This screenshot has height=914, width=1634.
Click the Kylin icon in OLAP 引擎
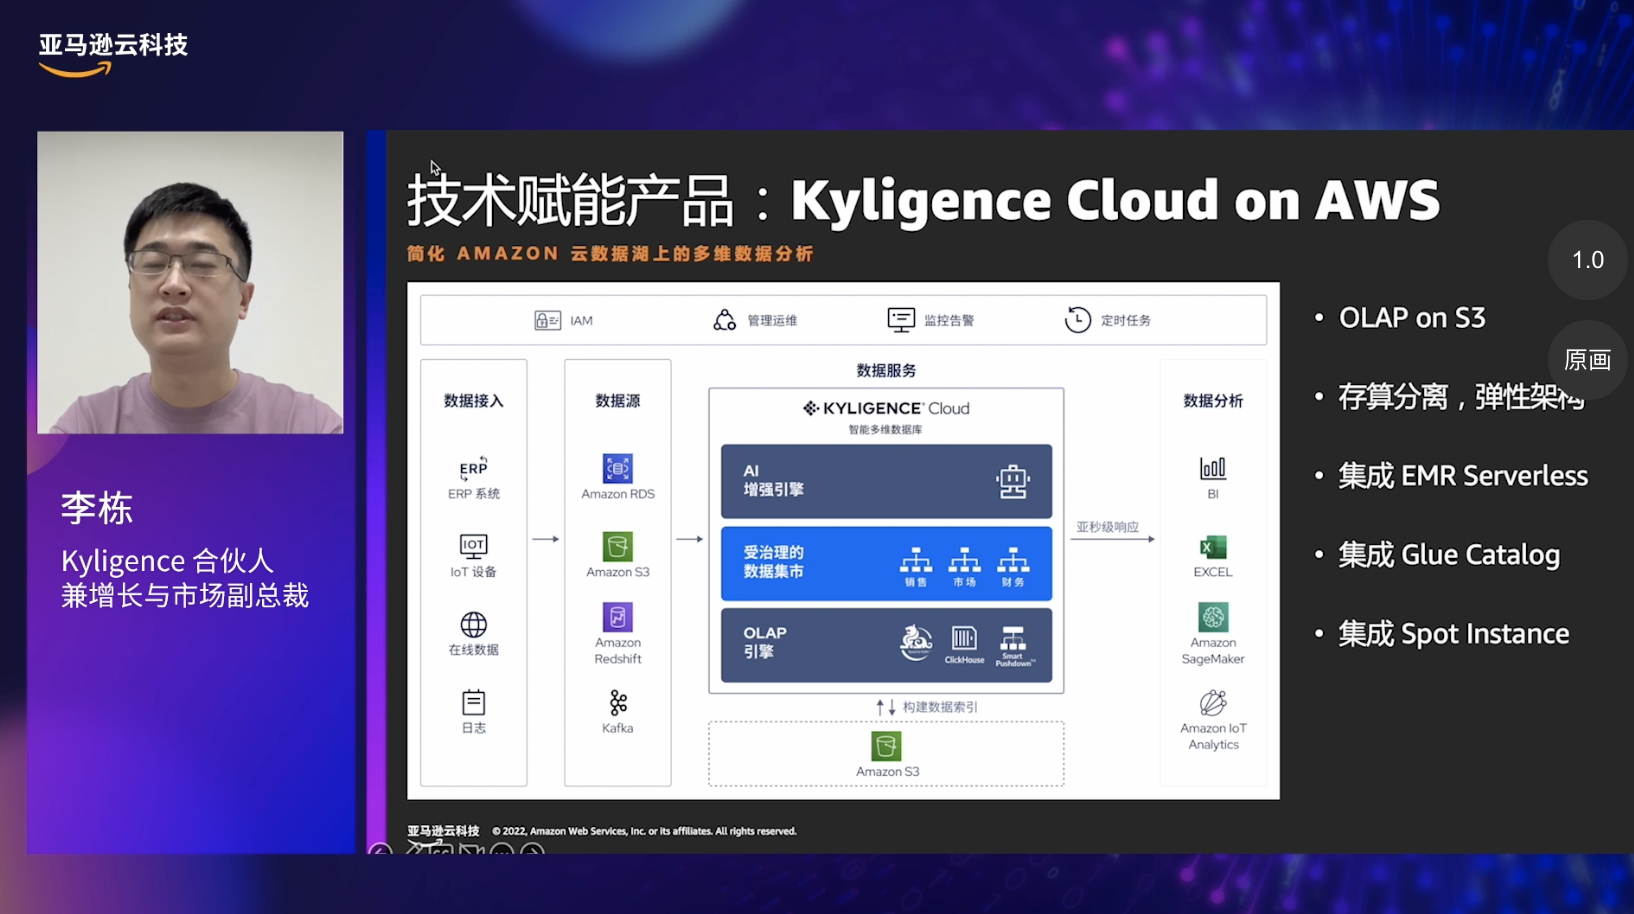(916, 643)
